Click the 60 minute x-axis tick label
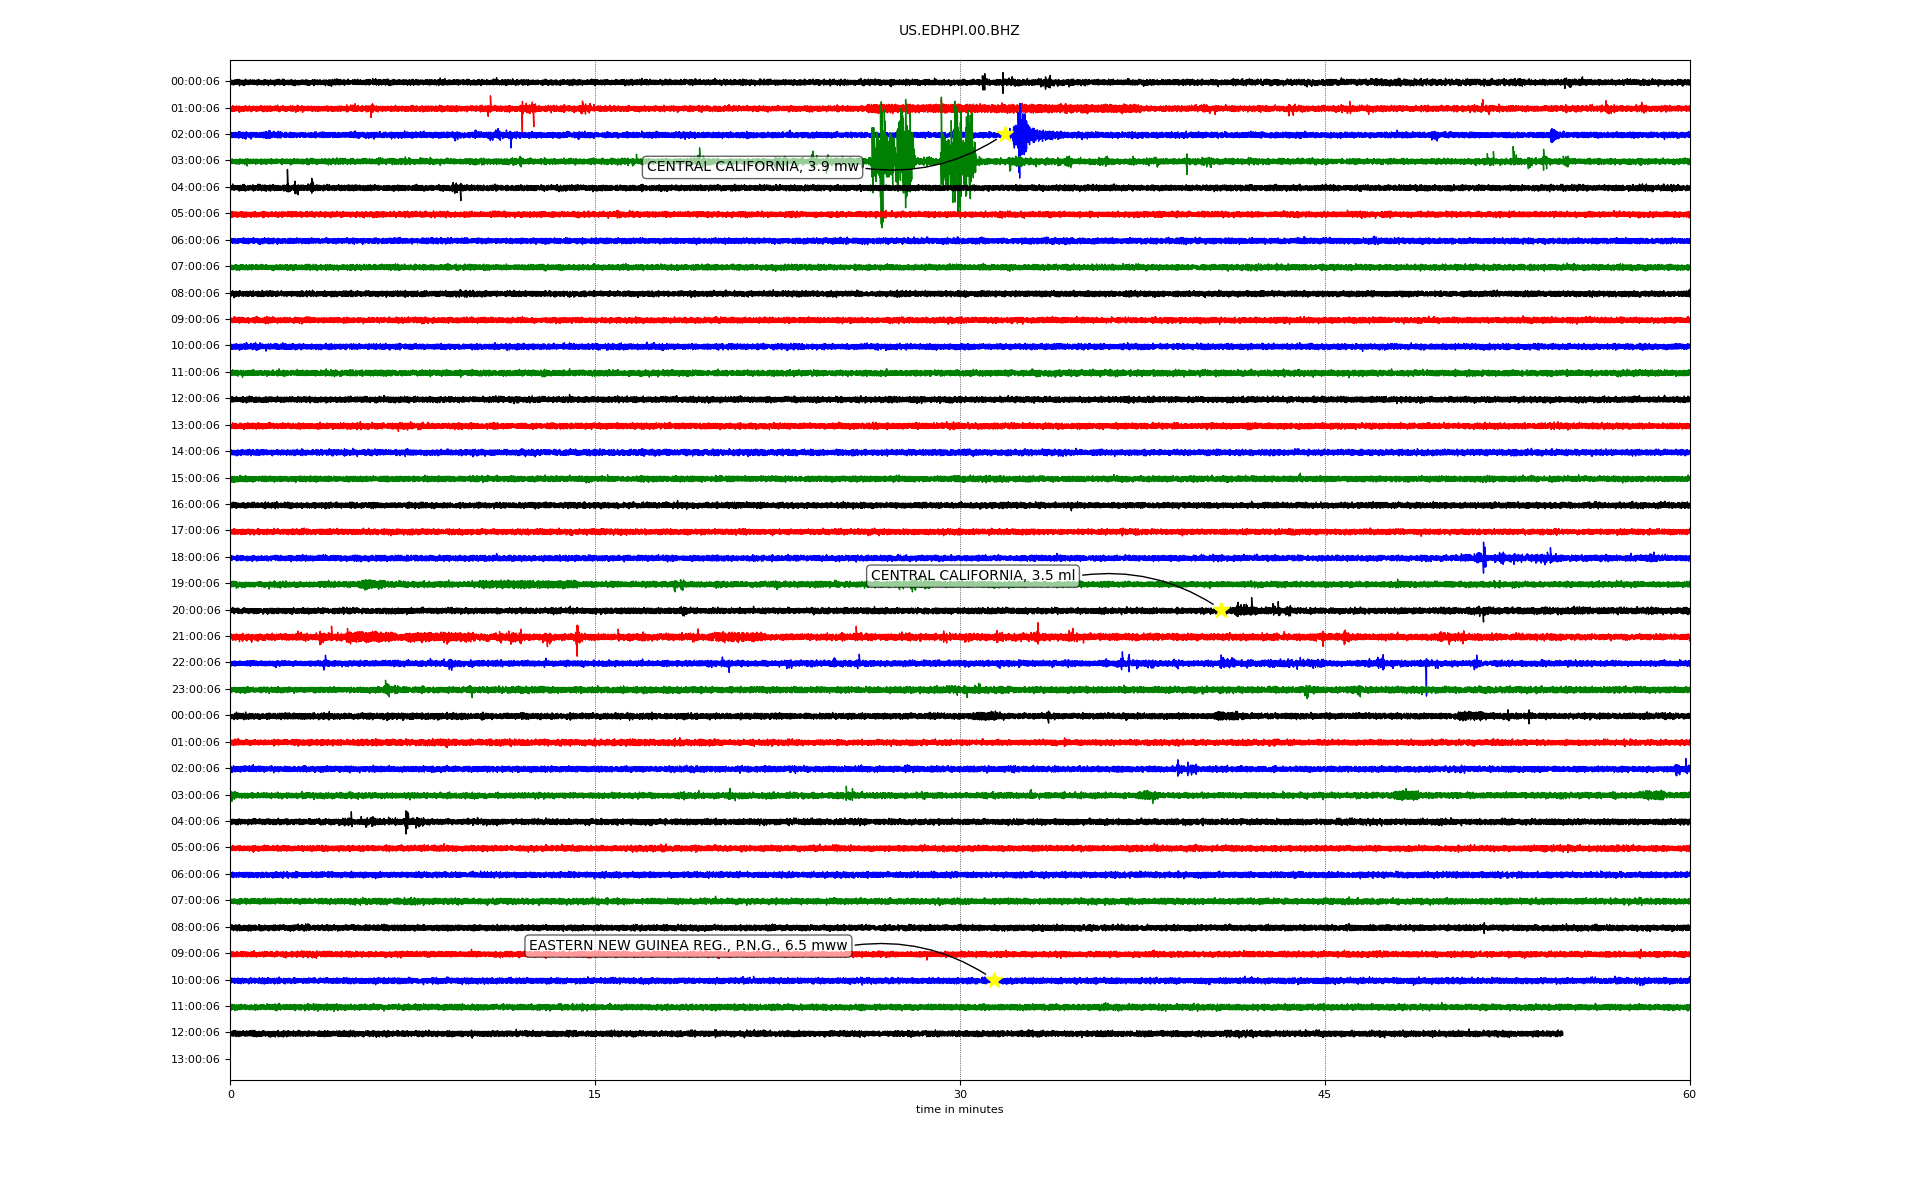The image size is (1920, 1200). click(1689, 1094)
